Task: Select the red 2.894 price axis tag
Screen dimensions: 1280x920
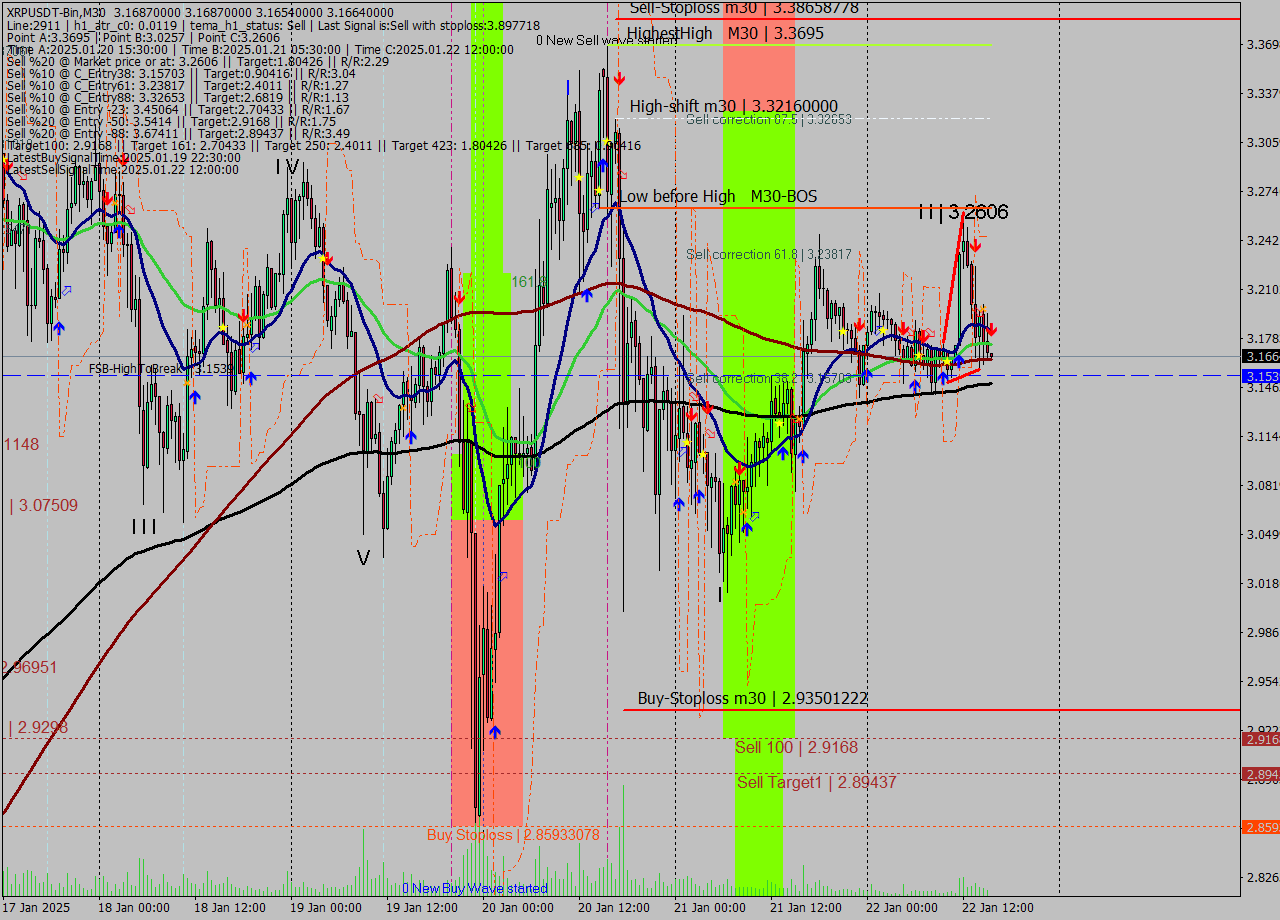Action: (1261, 774)
